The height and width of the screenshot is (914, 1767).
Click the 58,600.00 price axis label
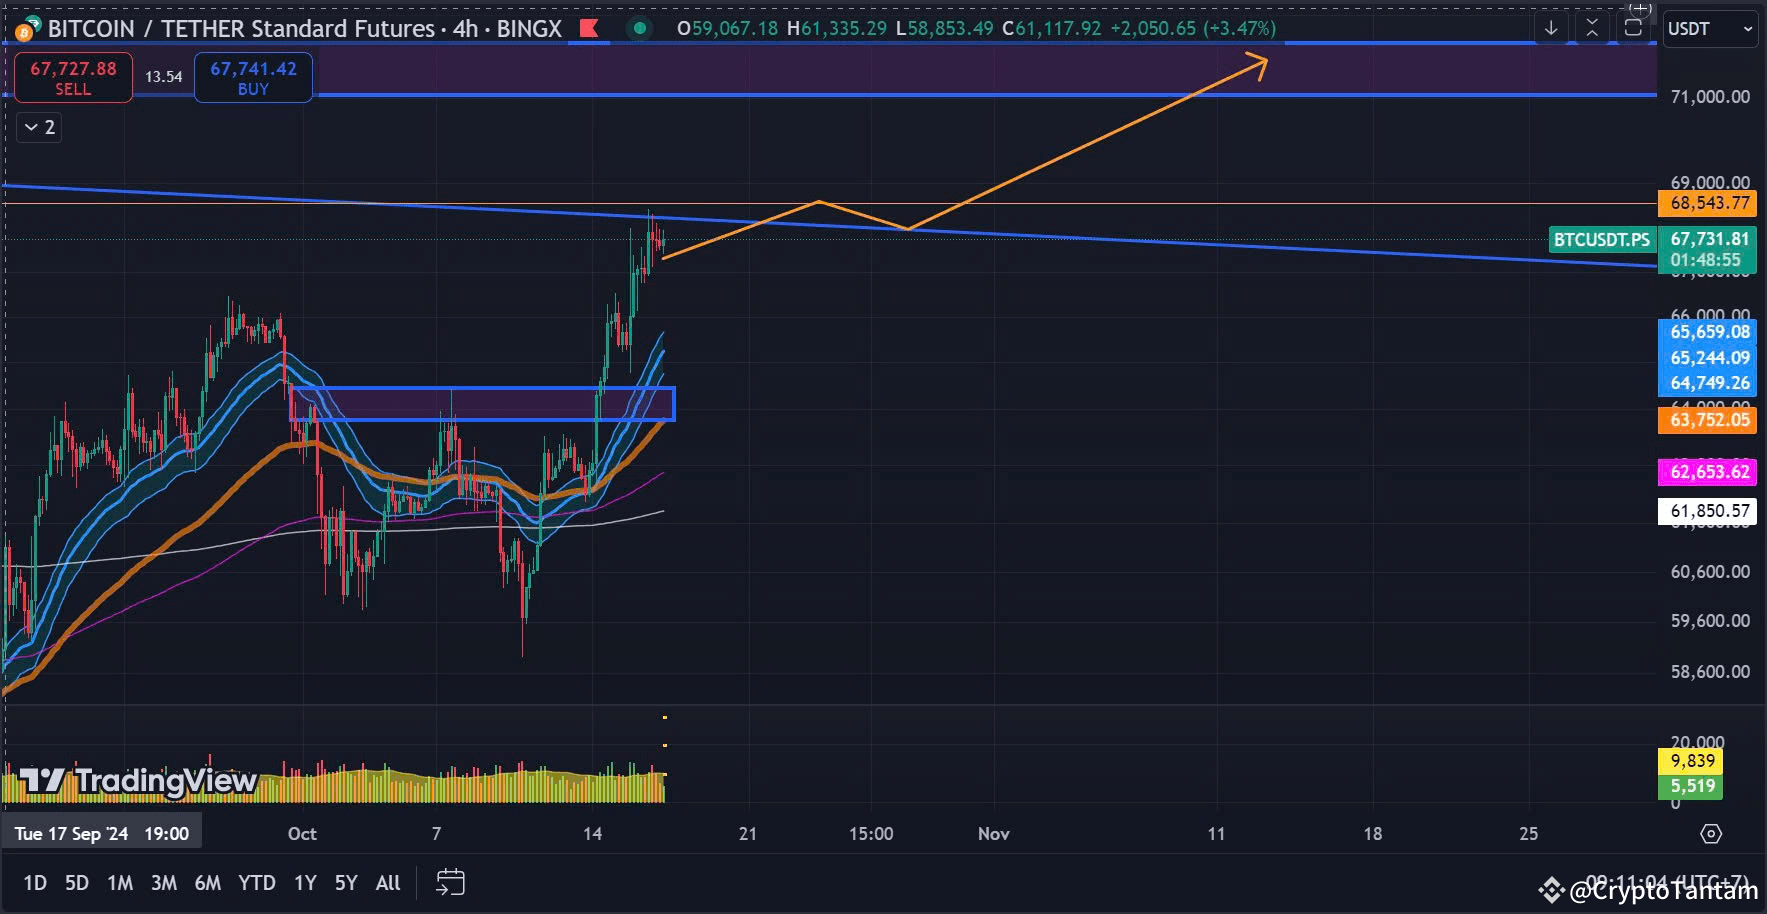click(x=1710, y=671)
